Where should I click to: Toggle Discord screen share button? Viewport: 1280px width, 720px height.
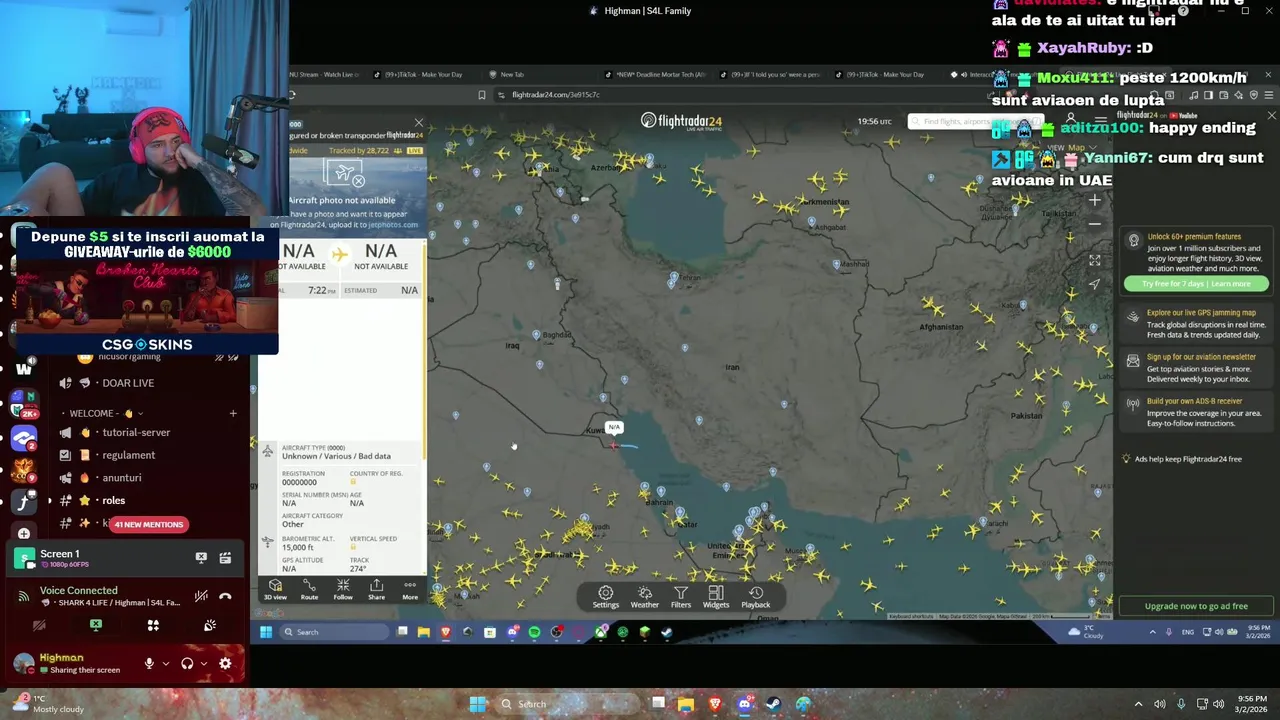[x=95, y=625]
